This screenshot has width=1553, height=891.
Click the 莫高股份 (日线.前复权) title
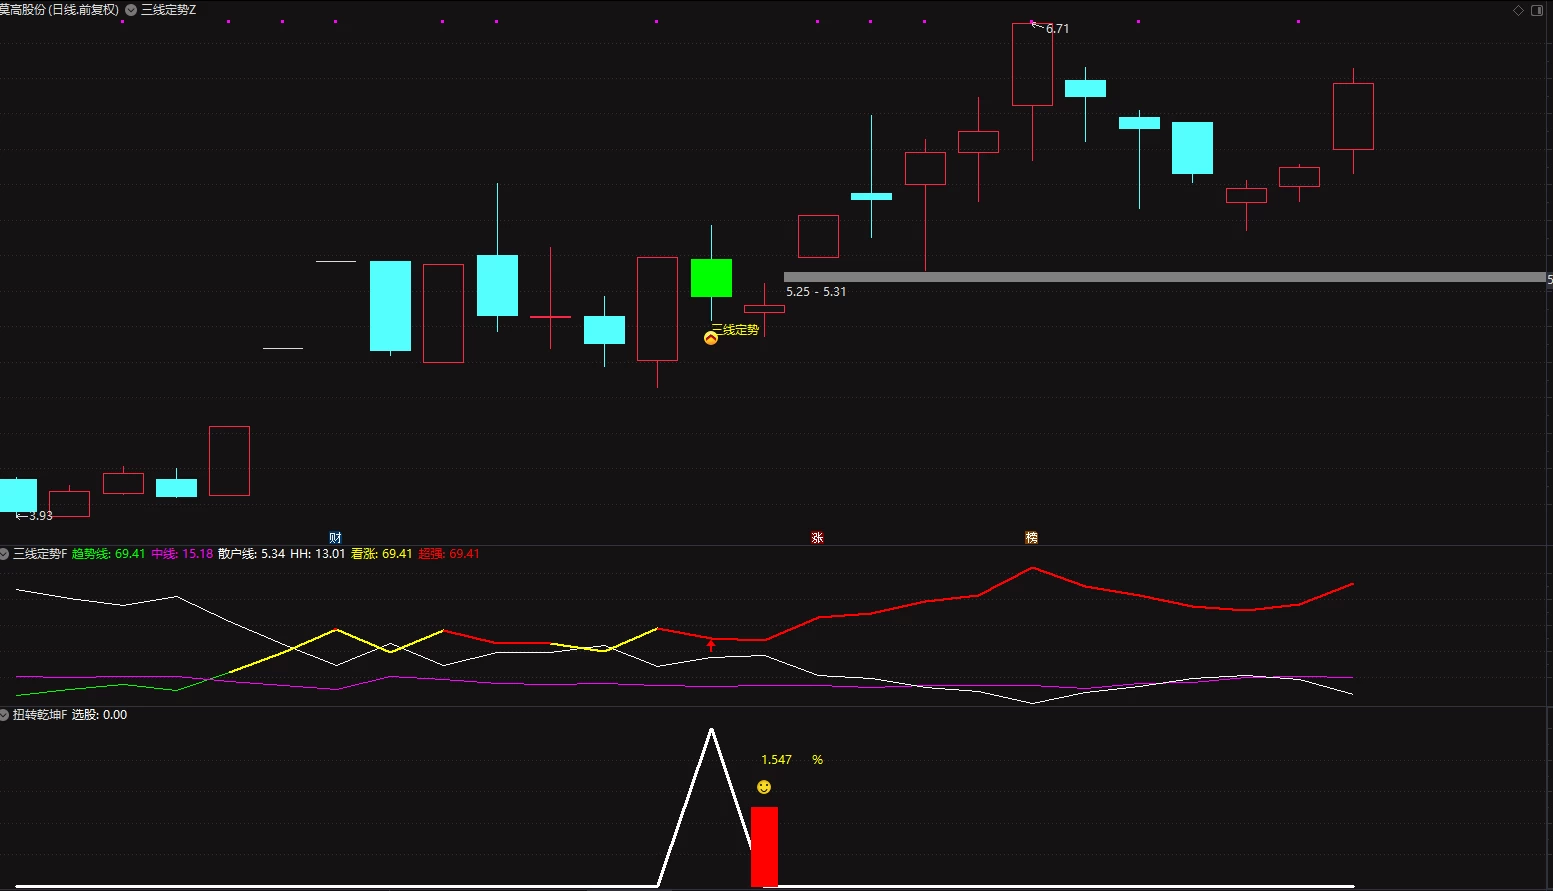point(59,10)
